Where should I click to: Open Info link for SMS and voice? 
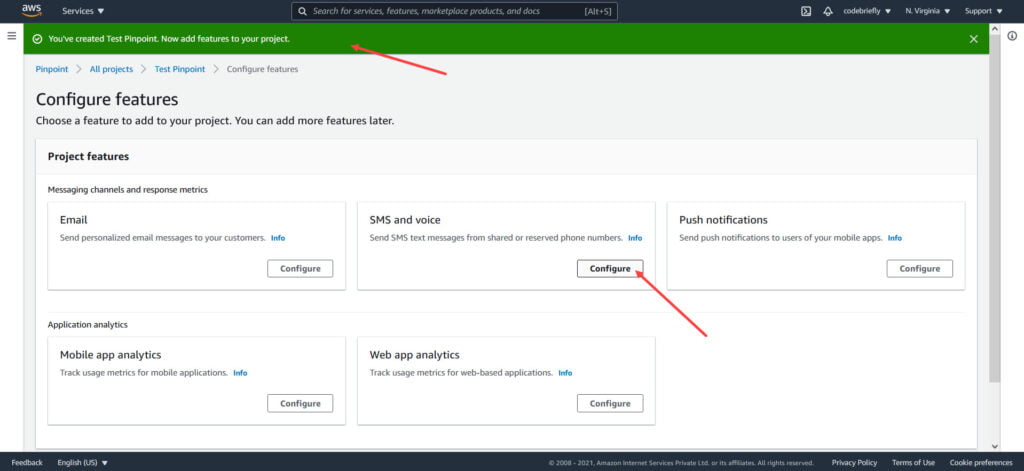click(x=635, y=238)
